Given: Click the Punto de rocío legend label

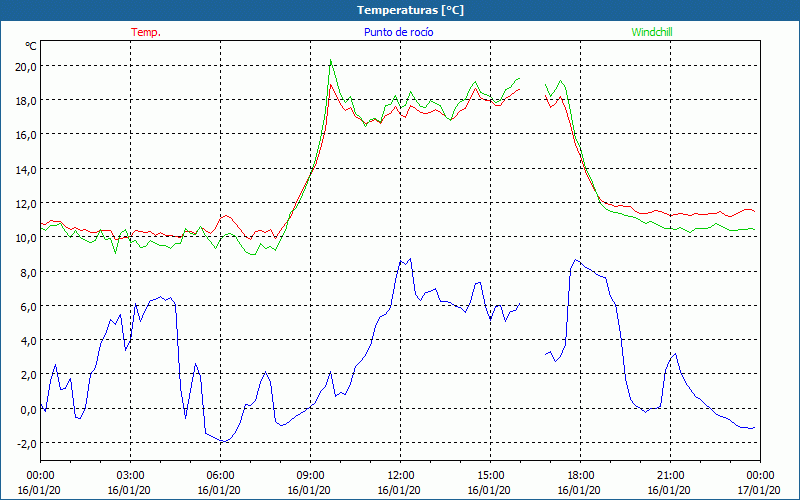Looking at the screenshot, I should 398,32.
